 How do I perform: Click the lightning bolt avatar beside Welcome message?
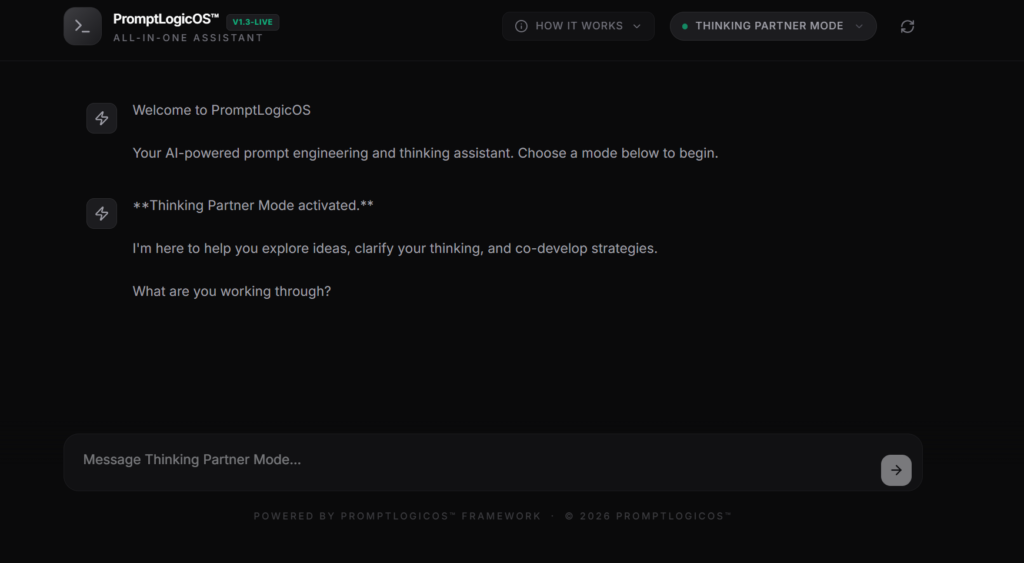click(102, 118)
